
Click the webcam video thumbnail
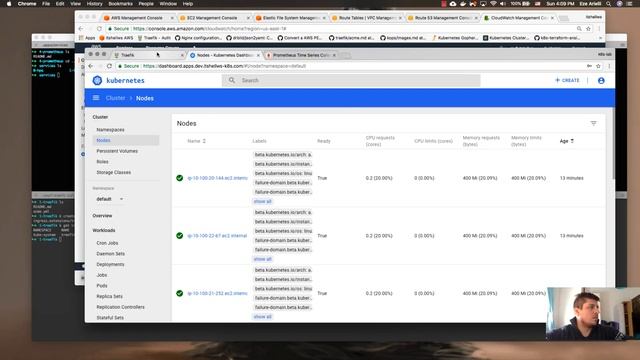click(593, 313)
